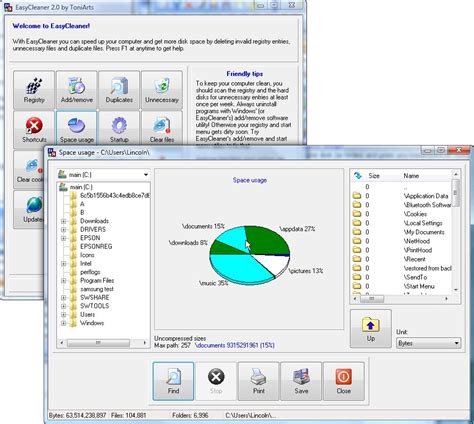Select the \My Documents row
474x424 pixels.
402,232
